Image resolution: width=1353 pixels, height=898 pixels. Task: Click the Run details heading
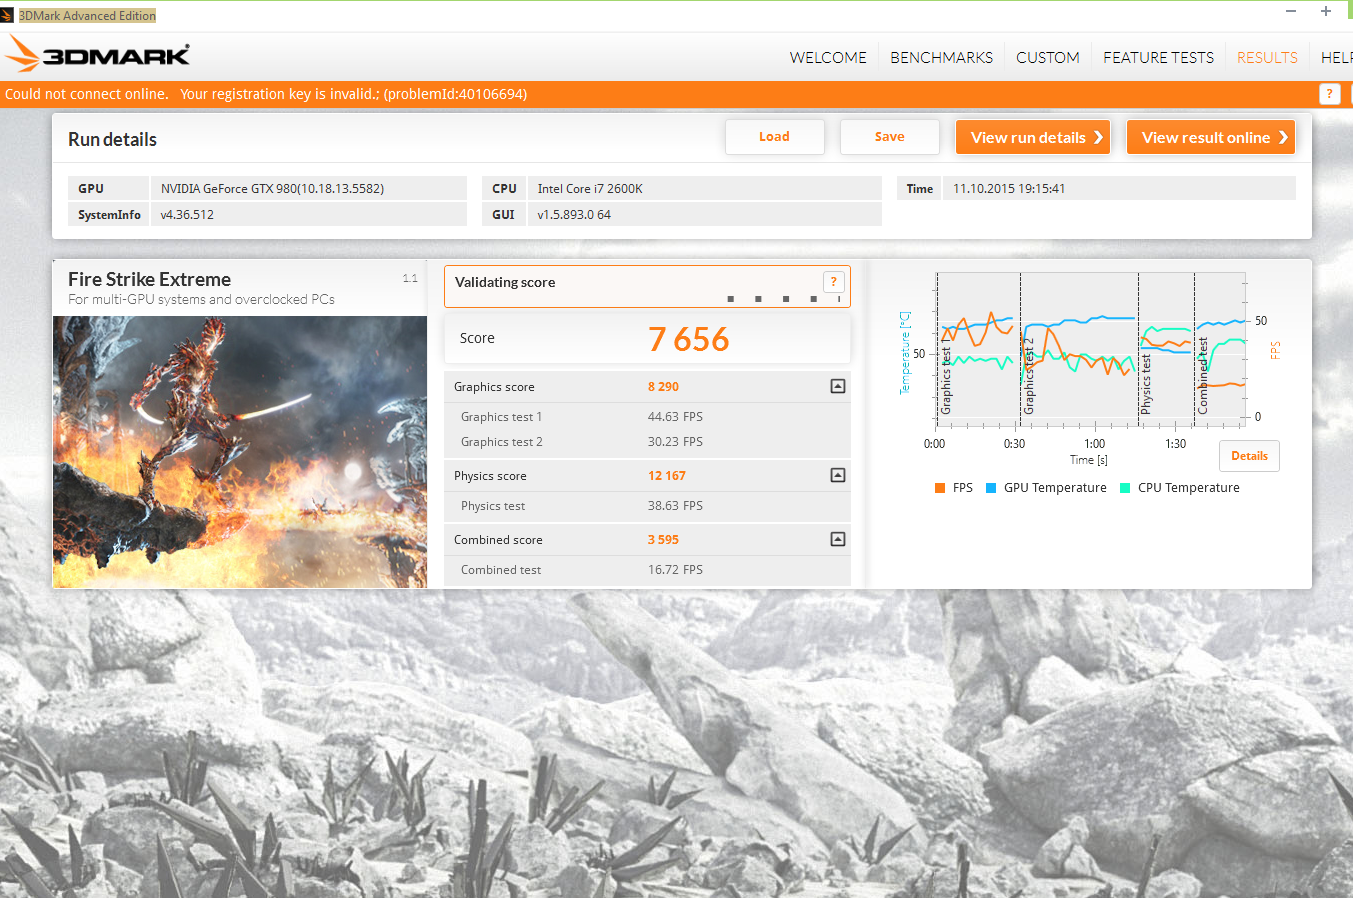tap(112, 139)
